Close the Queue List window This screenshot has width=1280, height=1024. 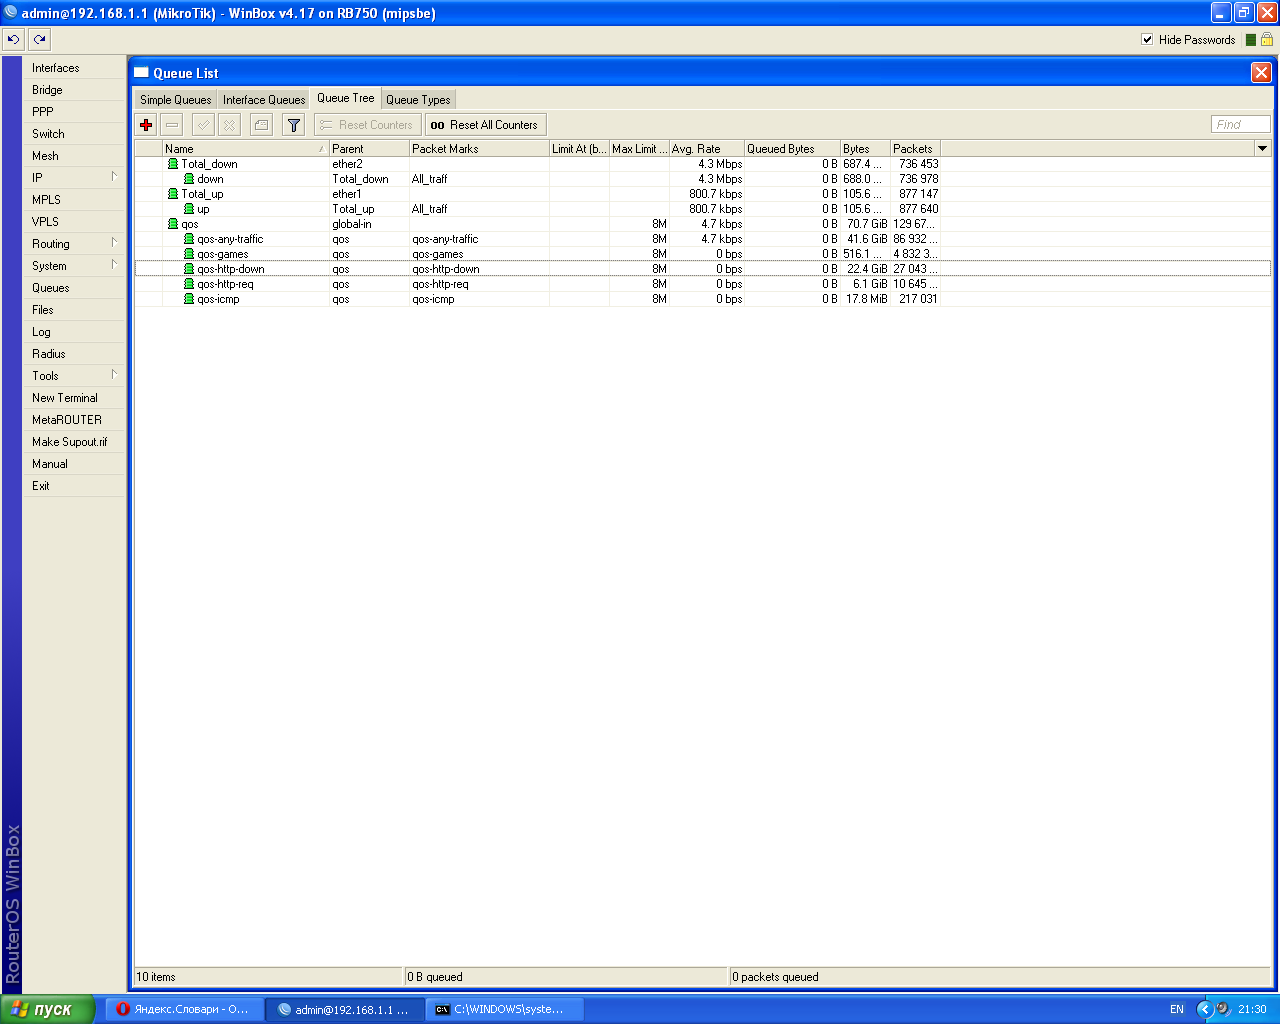tap(1261, 73)
